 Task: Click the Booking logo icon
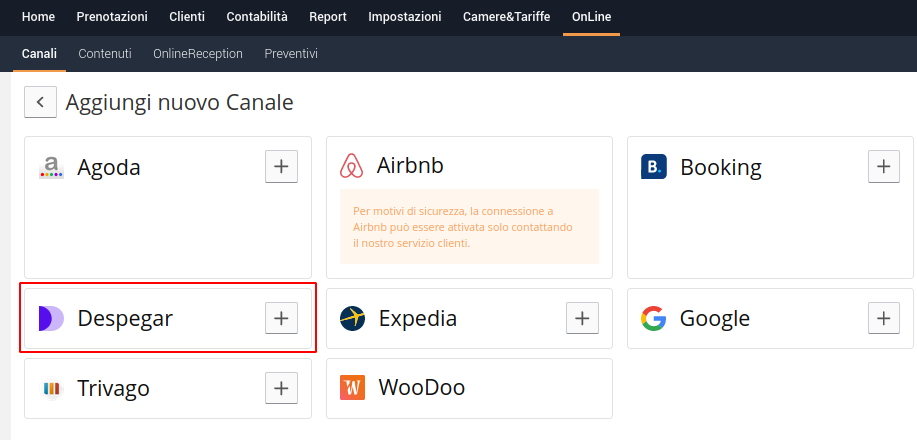(654, 167)
